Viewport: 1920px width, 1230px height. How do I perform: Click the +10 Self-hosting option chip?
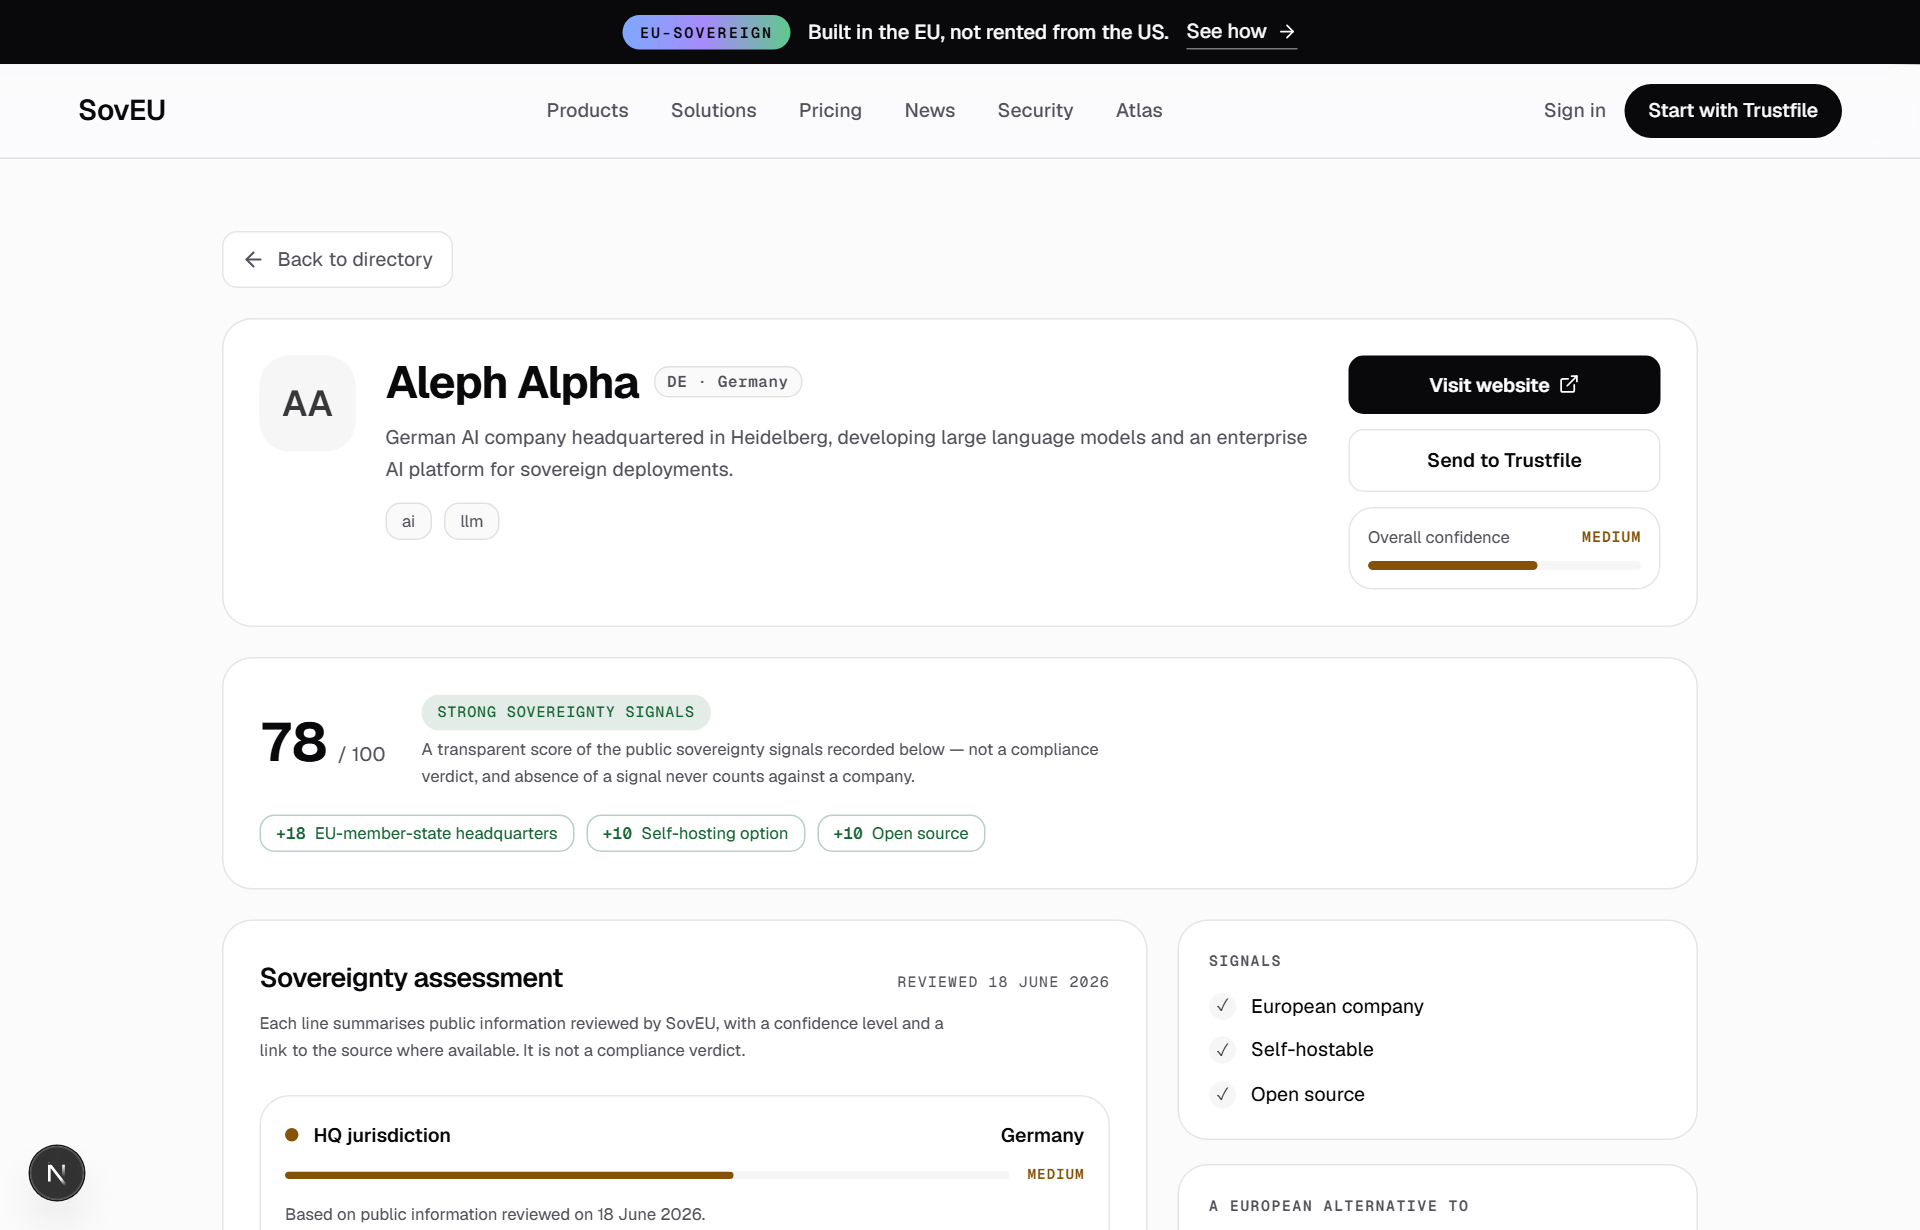[x=695, y=833]
